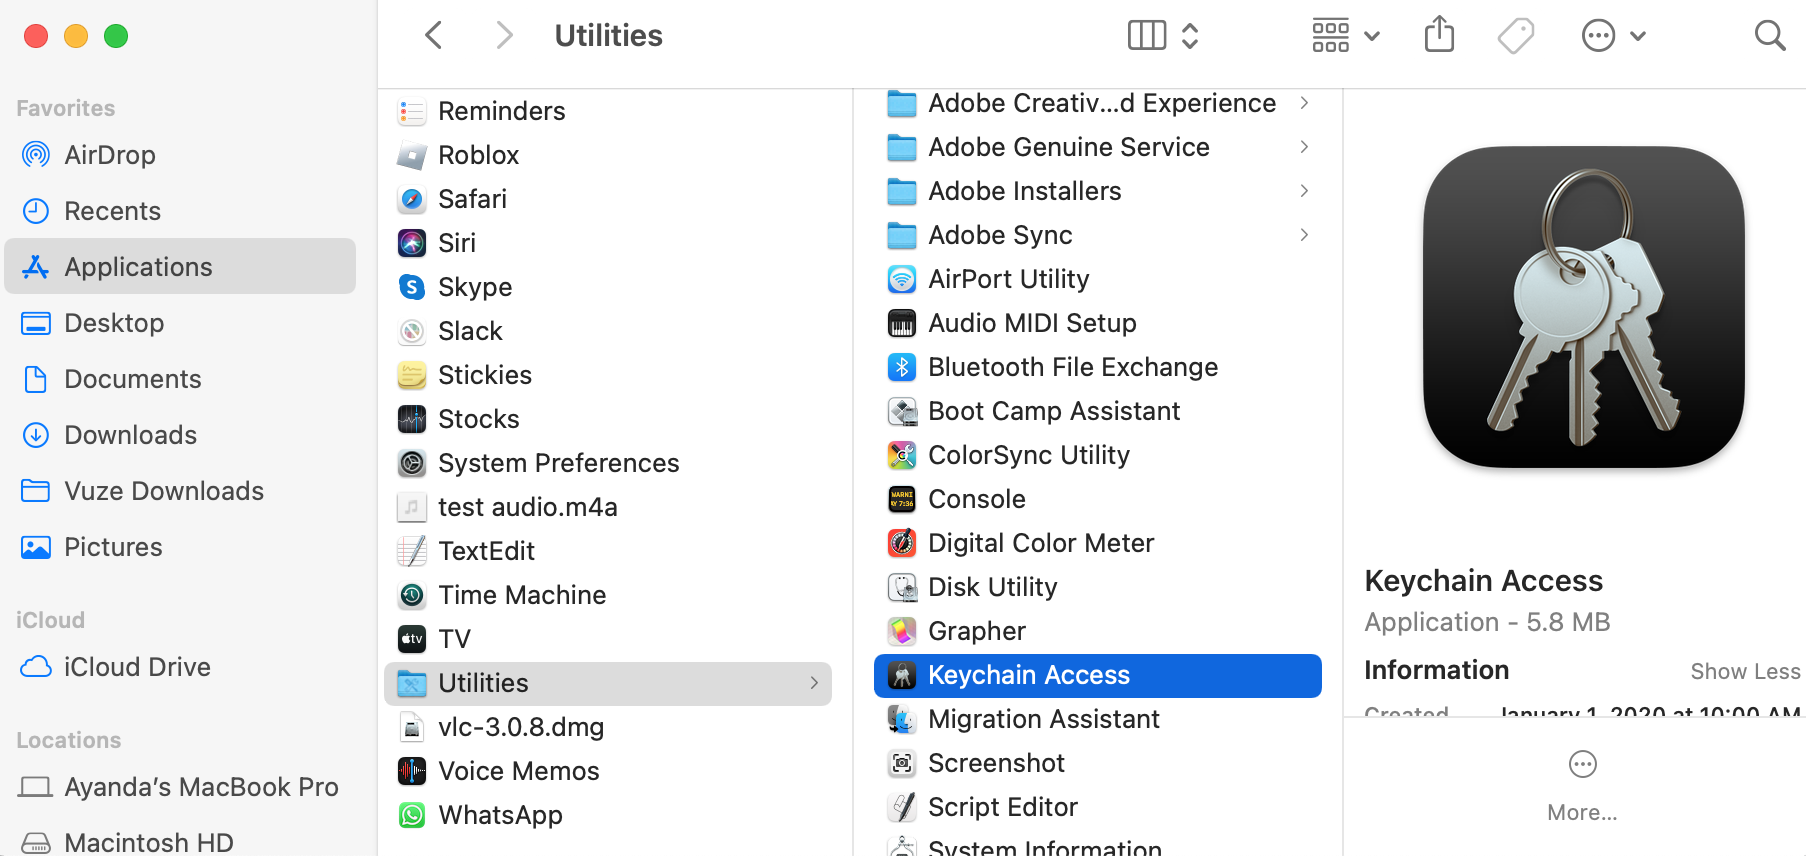Image resolution: width=1806 pixels, height=856 pixels.
Task: Select System Preferences in the list
Action: click(x=608, y=463)
